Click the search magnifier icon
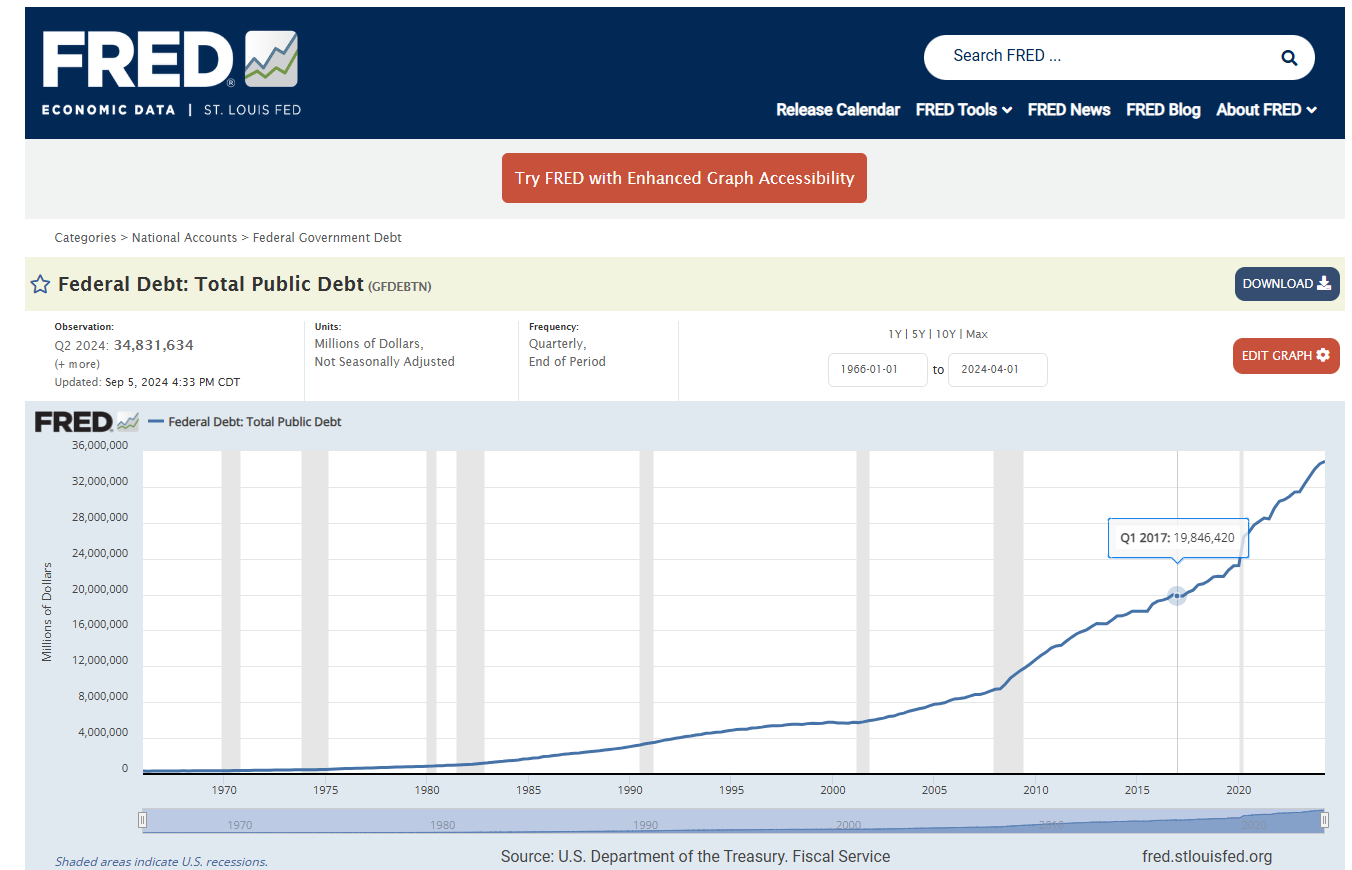The height and width of the screenshot is (870, 1352). click(x=1289, y=57)
